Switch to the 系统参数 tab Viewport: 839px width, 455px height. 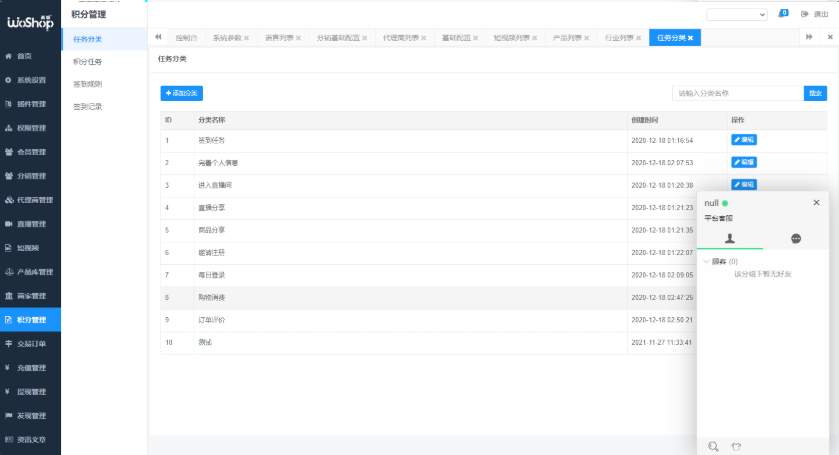click(x=227, y=38)
